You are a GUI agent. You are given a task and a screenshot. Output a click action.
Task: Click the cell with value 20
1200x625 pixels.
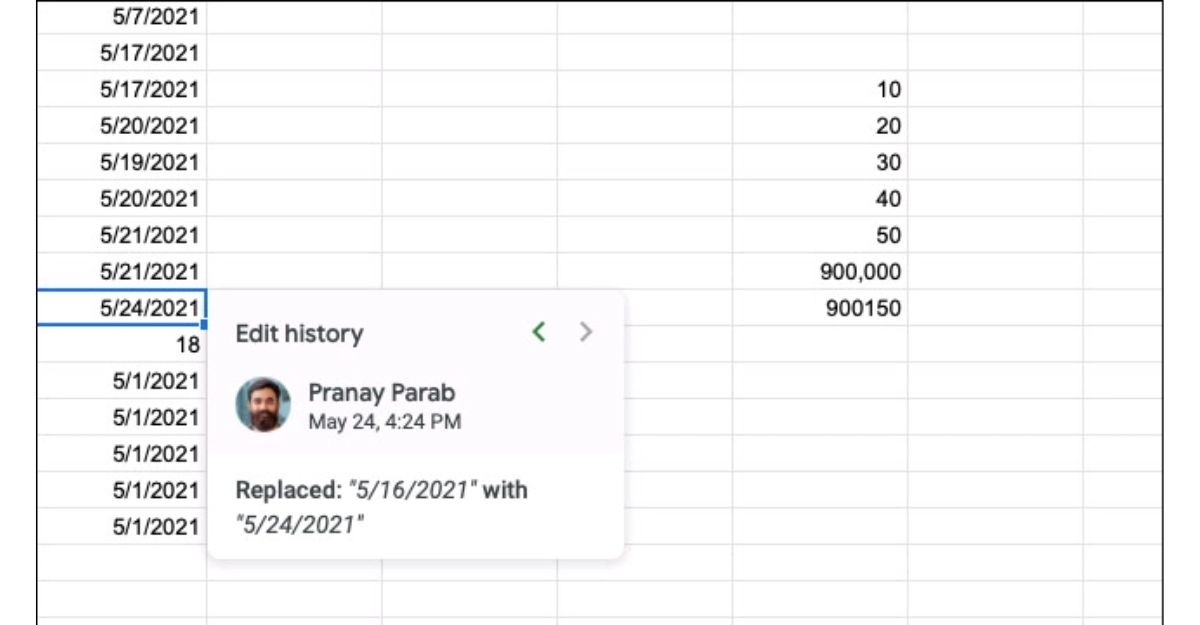tap(820, 126)
